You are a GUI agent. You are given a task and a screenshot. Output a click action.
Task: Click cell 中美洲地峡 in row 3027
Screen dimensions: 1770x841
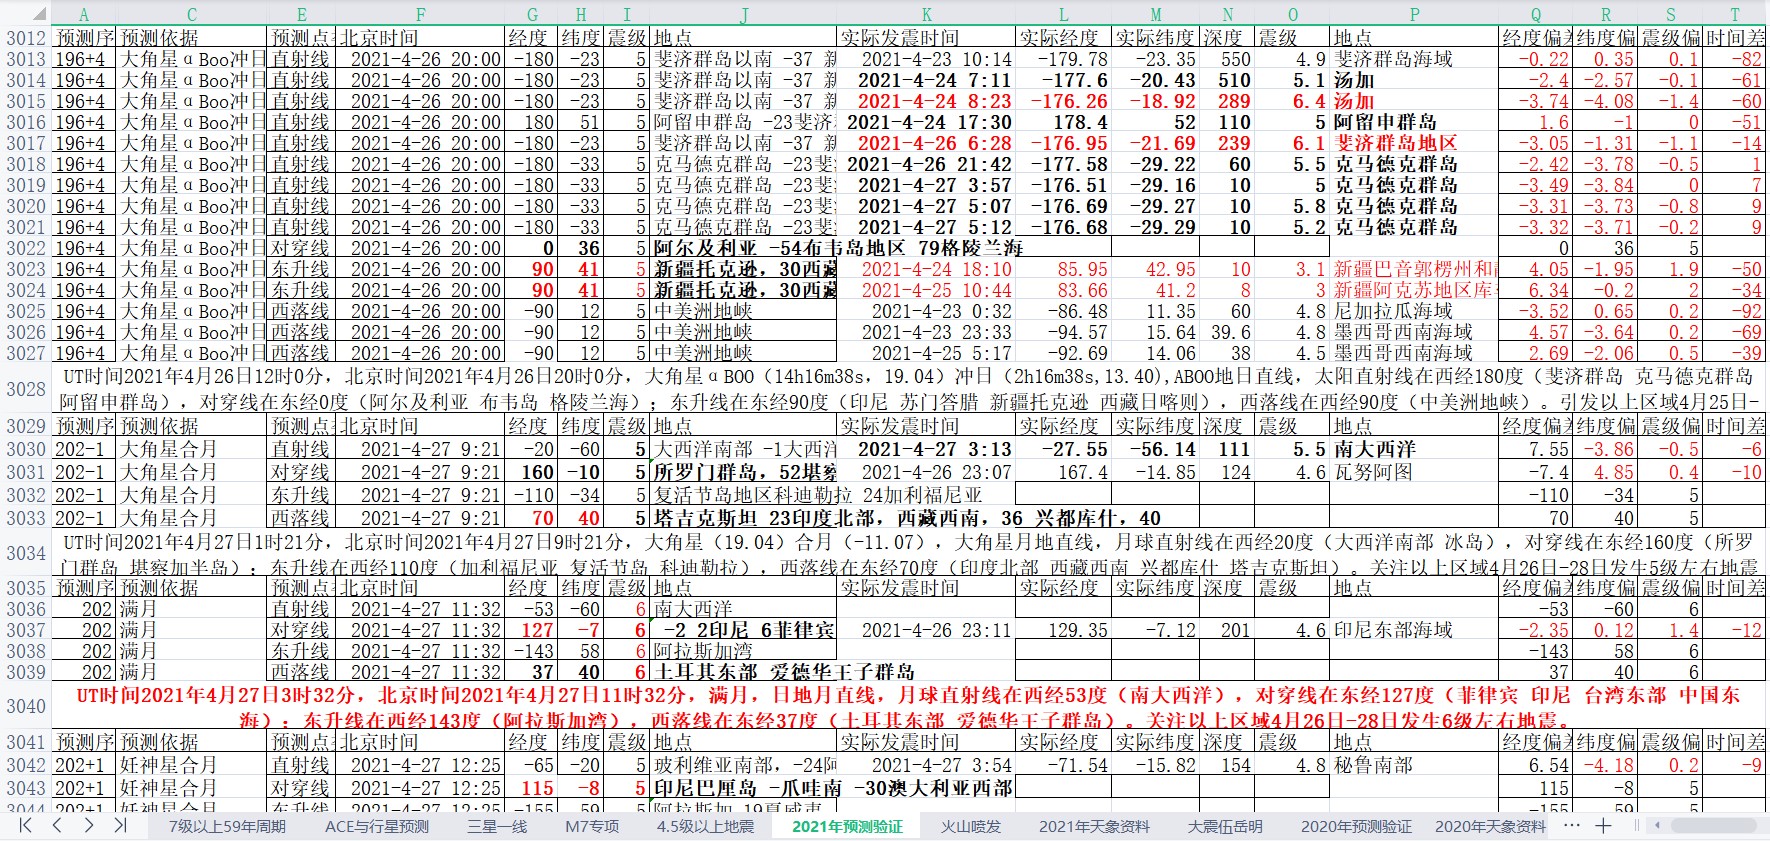pyautogui.click(x=744, y=353)
